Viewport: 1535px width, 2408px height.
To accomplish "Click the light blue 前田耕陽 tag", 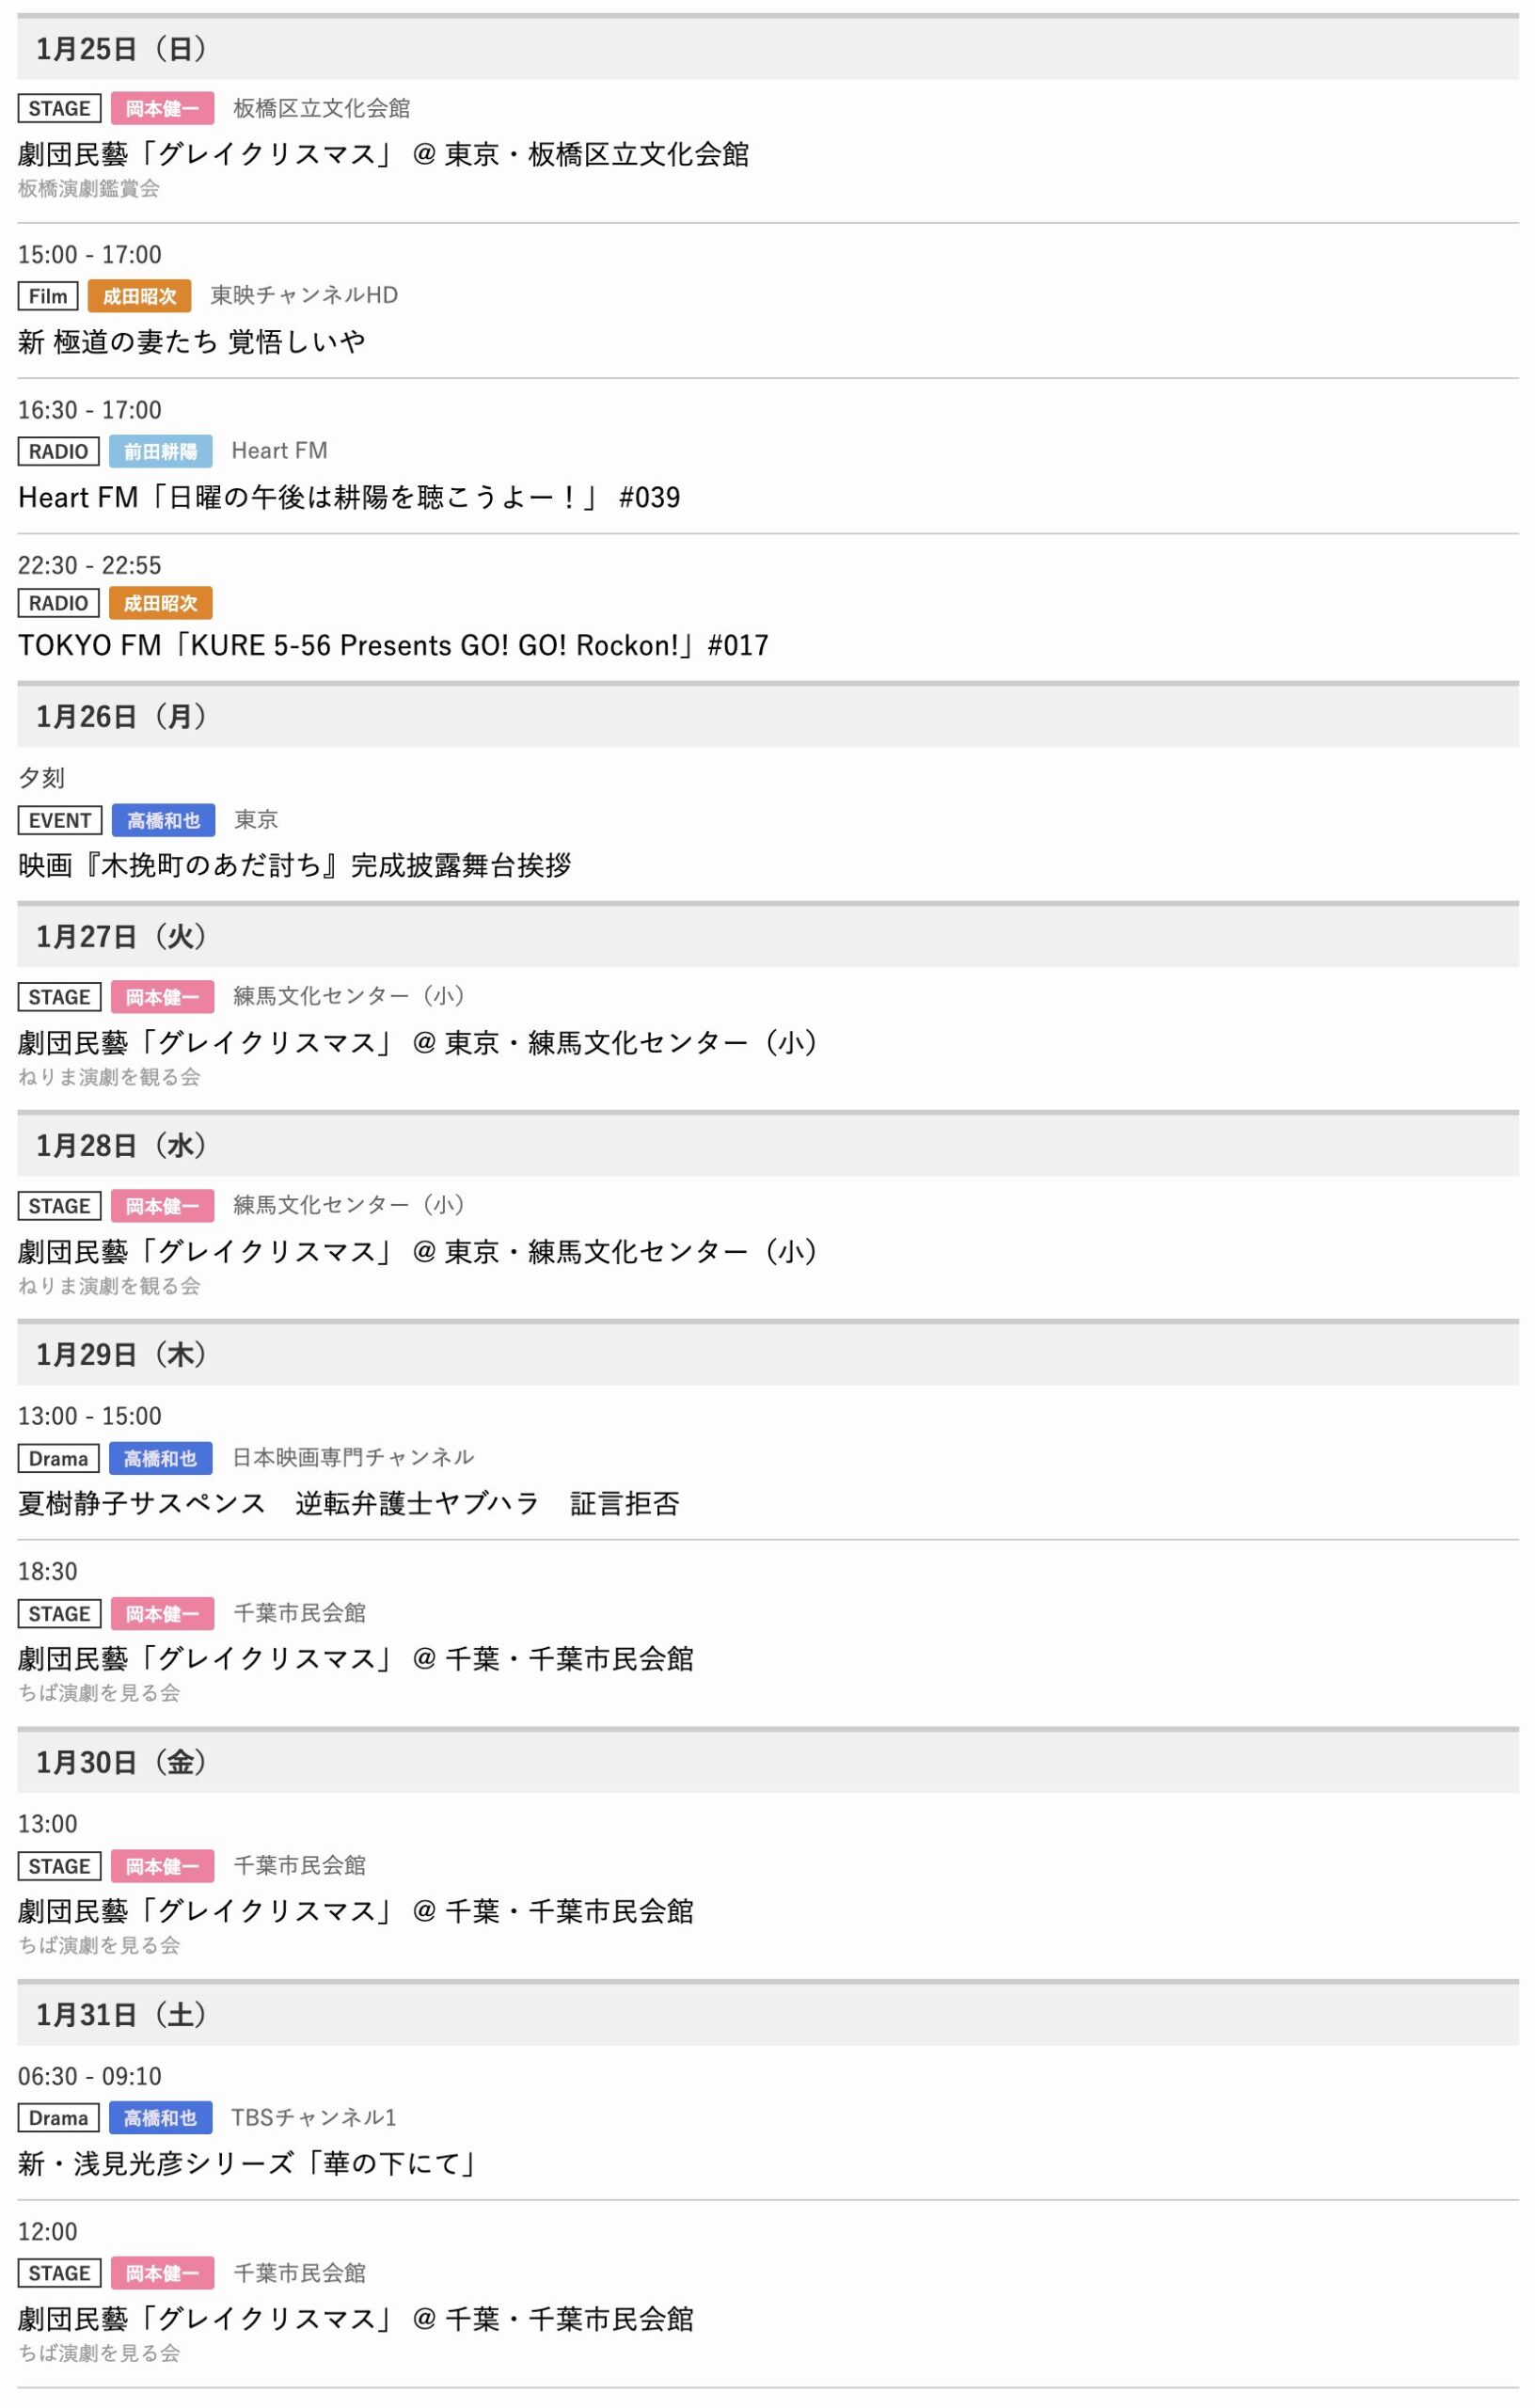I will (x=160, y=451).
